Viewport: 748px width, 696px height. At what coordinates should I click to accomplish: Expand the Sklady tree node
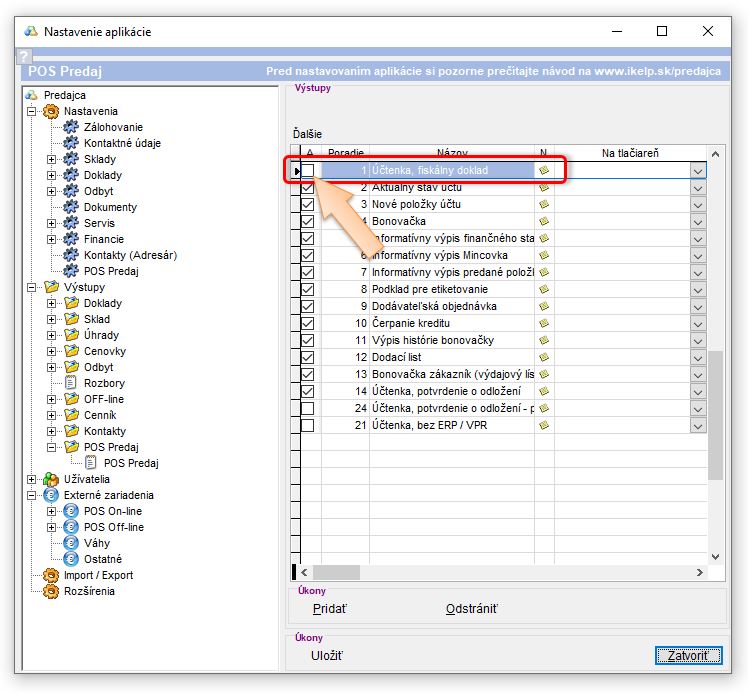coord(52,159)
